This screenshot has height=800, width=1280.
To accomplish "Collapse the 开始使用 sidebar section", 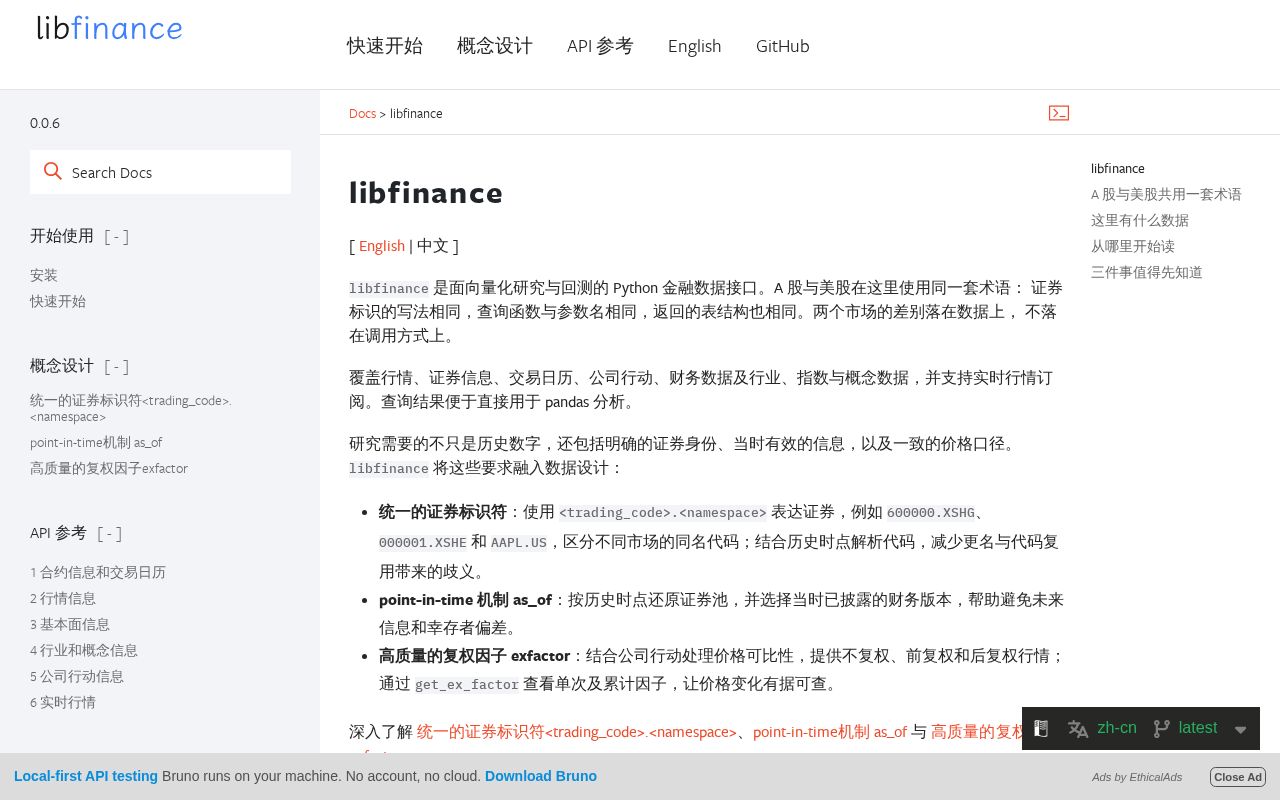I will (x=116, y=236).
